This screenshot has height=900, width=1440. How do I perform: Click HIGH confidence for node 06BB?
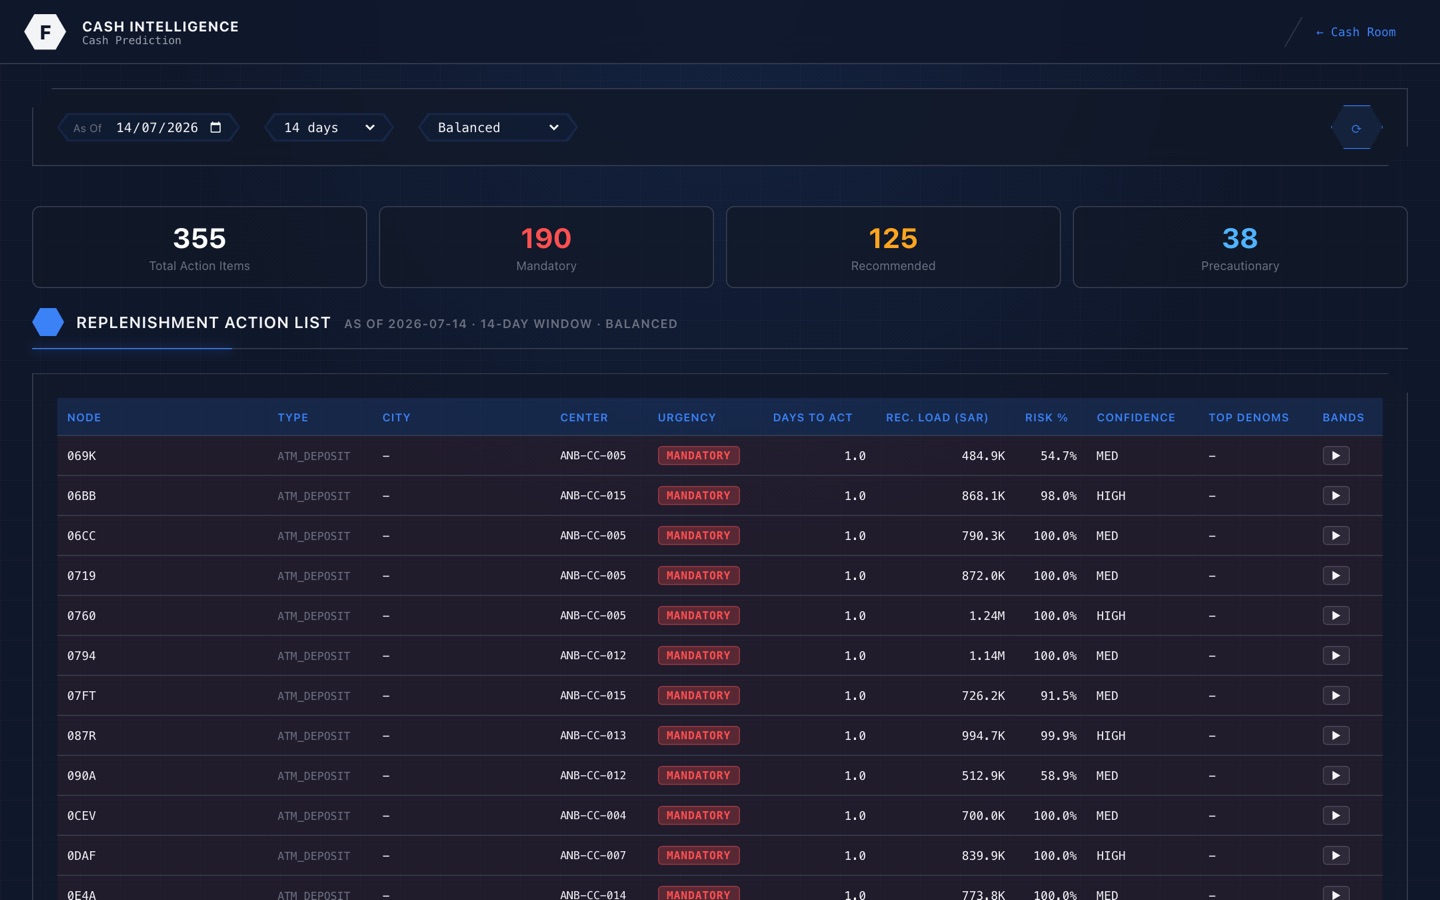tap(1111, 496)
